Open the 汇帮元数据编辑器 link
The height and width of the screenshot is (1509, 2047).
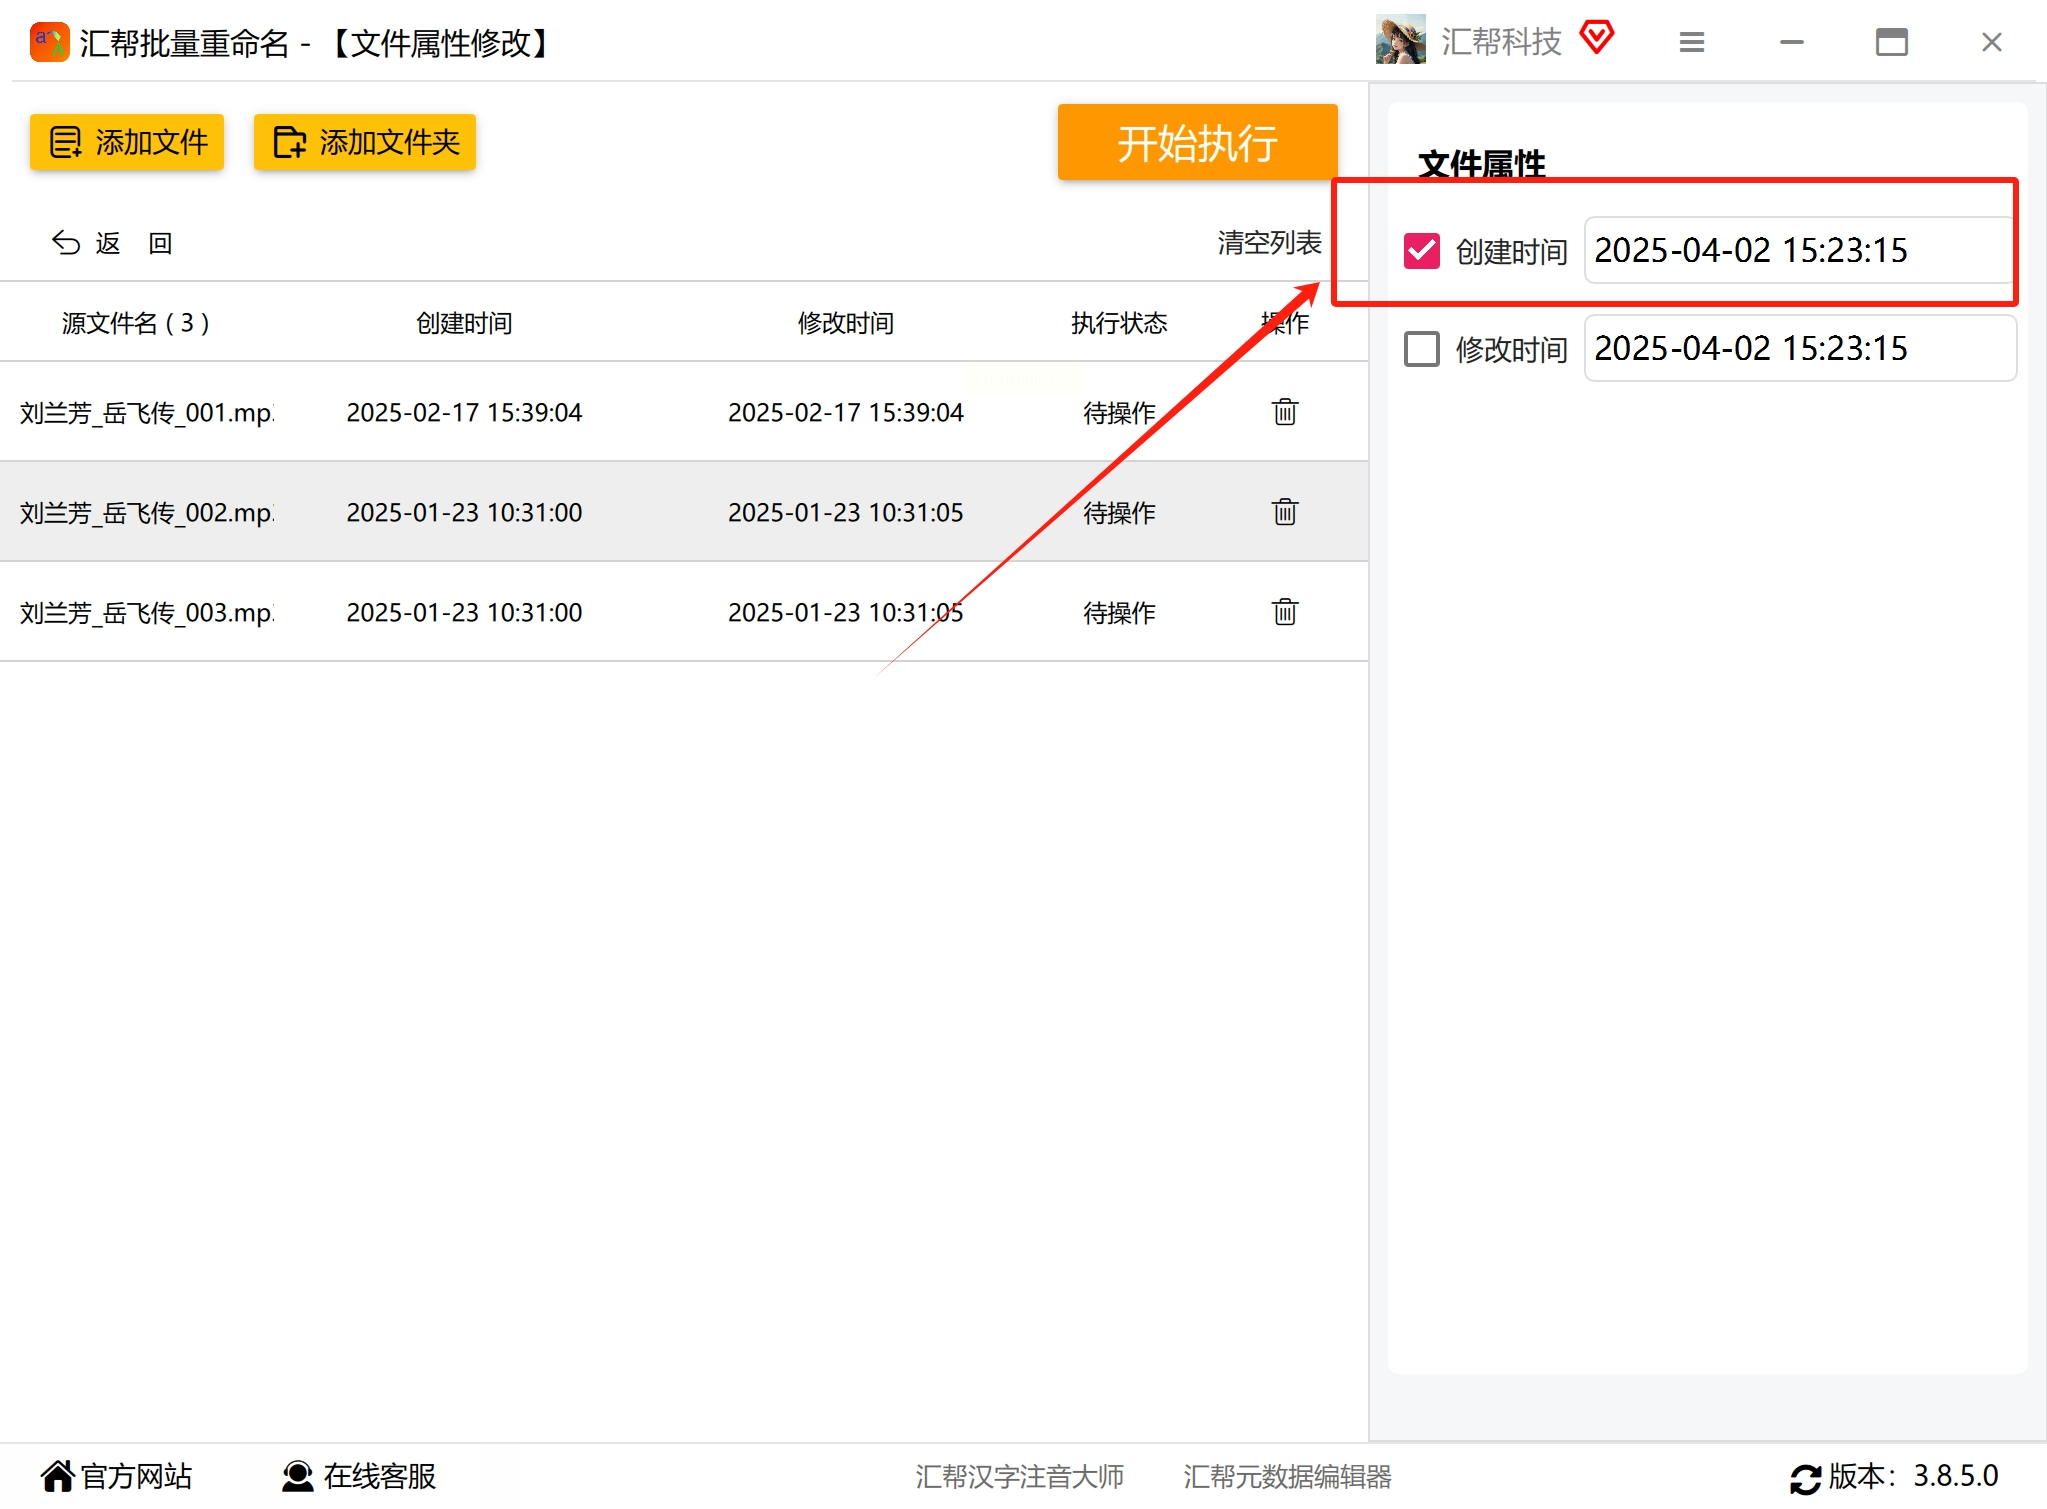(x=1287, y=1476)
